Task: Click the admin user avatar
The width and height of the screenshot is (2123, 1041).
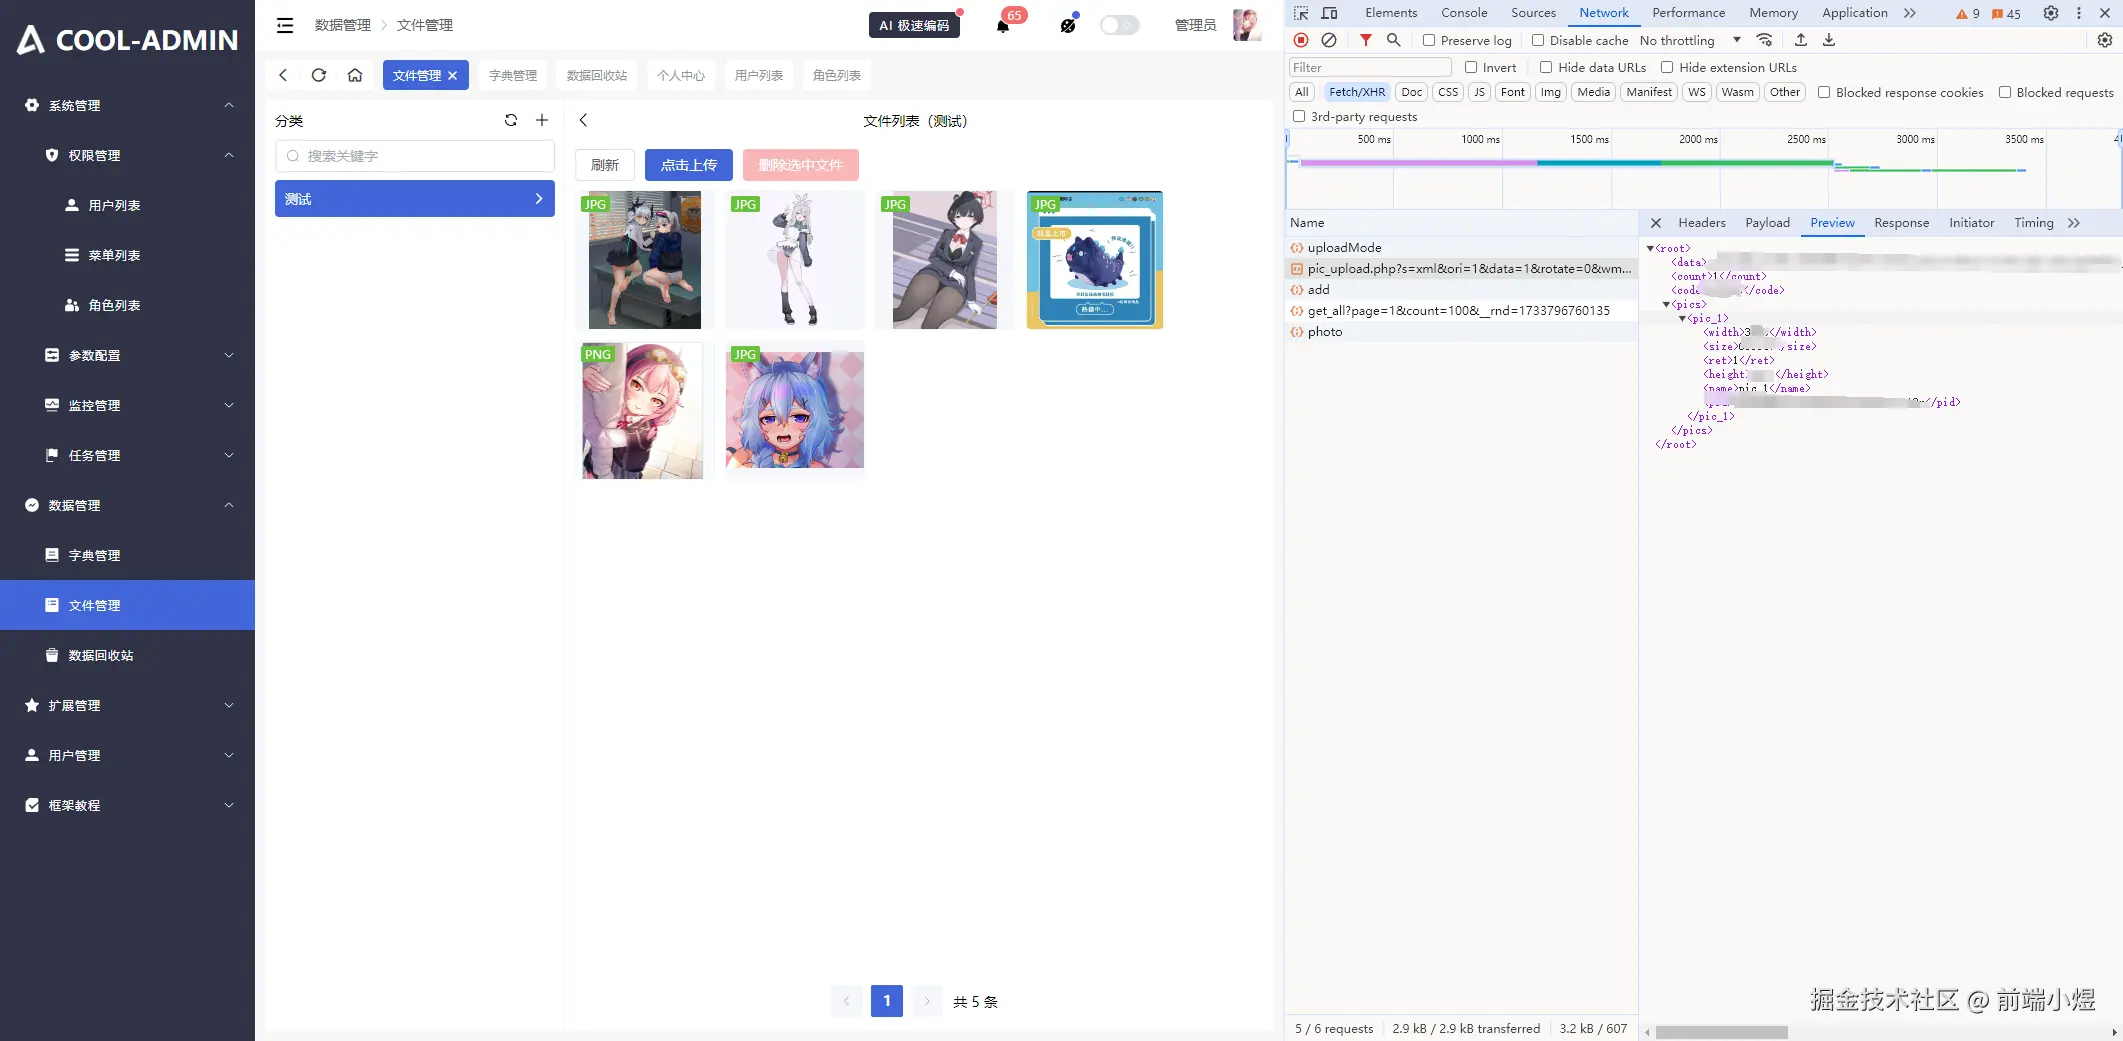Action: coord(1246,25)
